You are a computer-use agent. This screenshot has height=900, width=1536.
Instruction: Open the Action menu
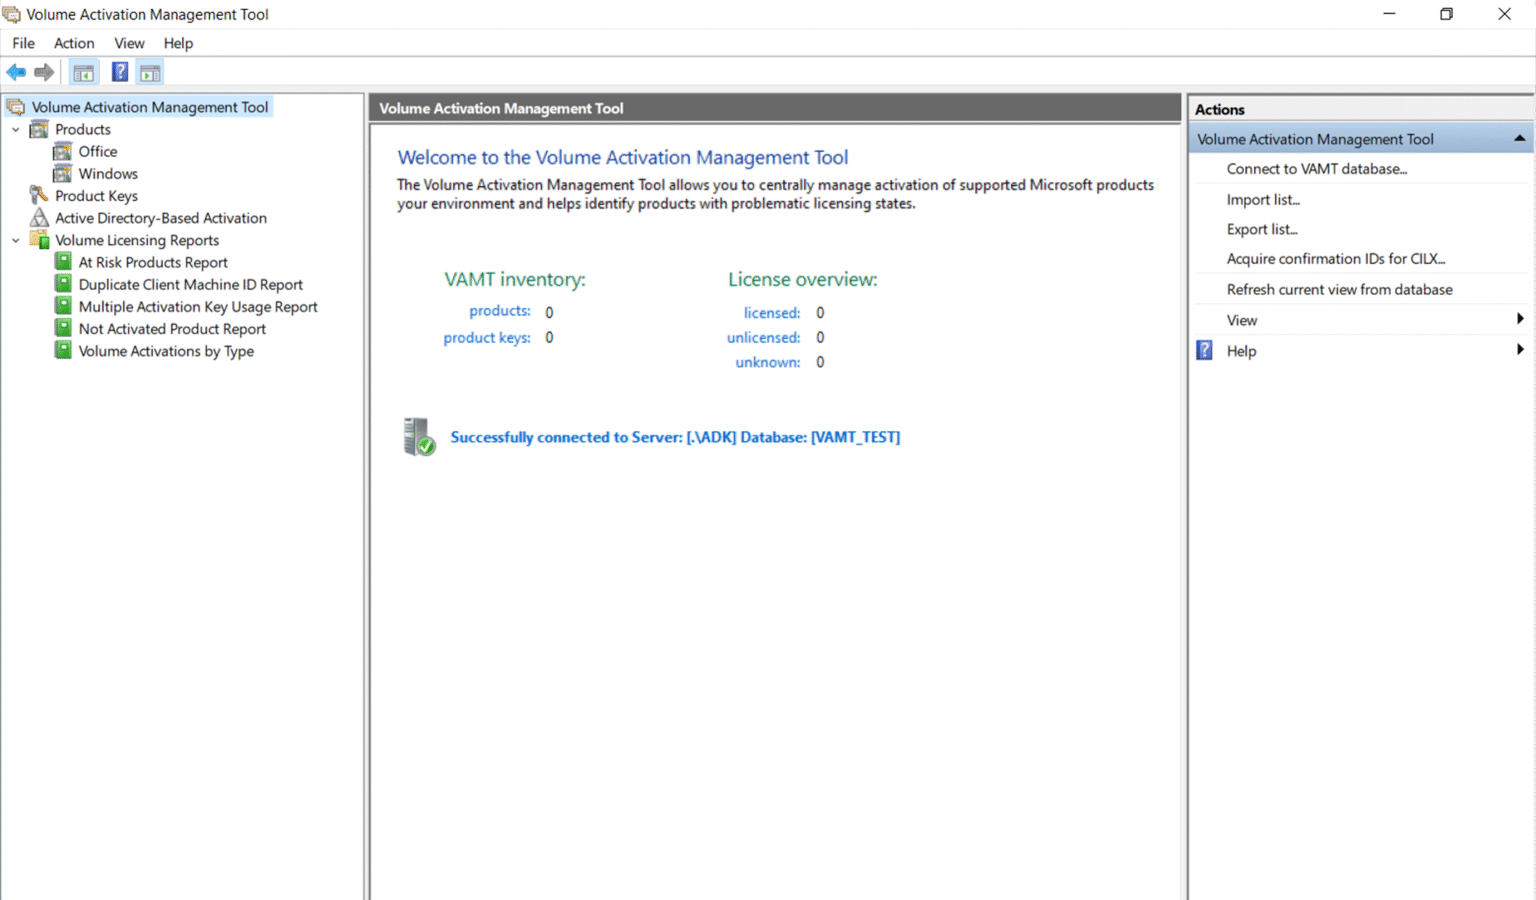(74, 43)
